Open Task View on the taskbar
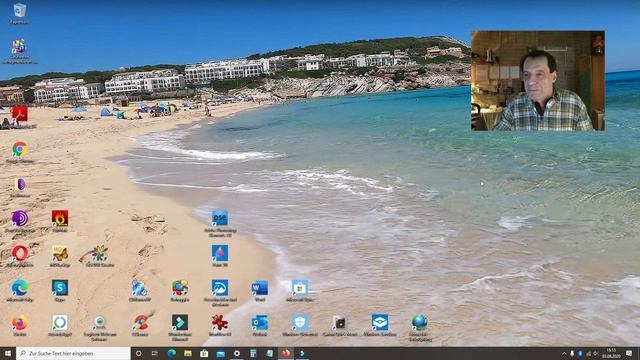This screenshot has width=640, height=360. point(155,353)
